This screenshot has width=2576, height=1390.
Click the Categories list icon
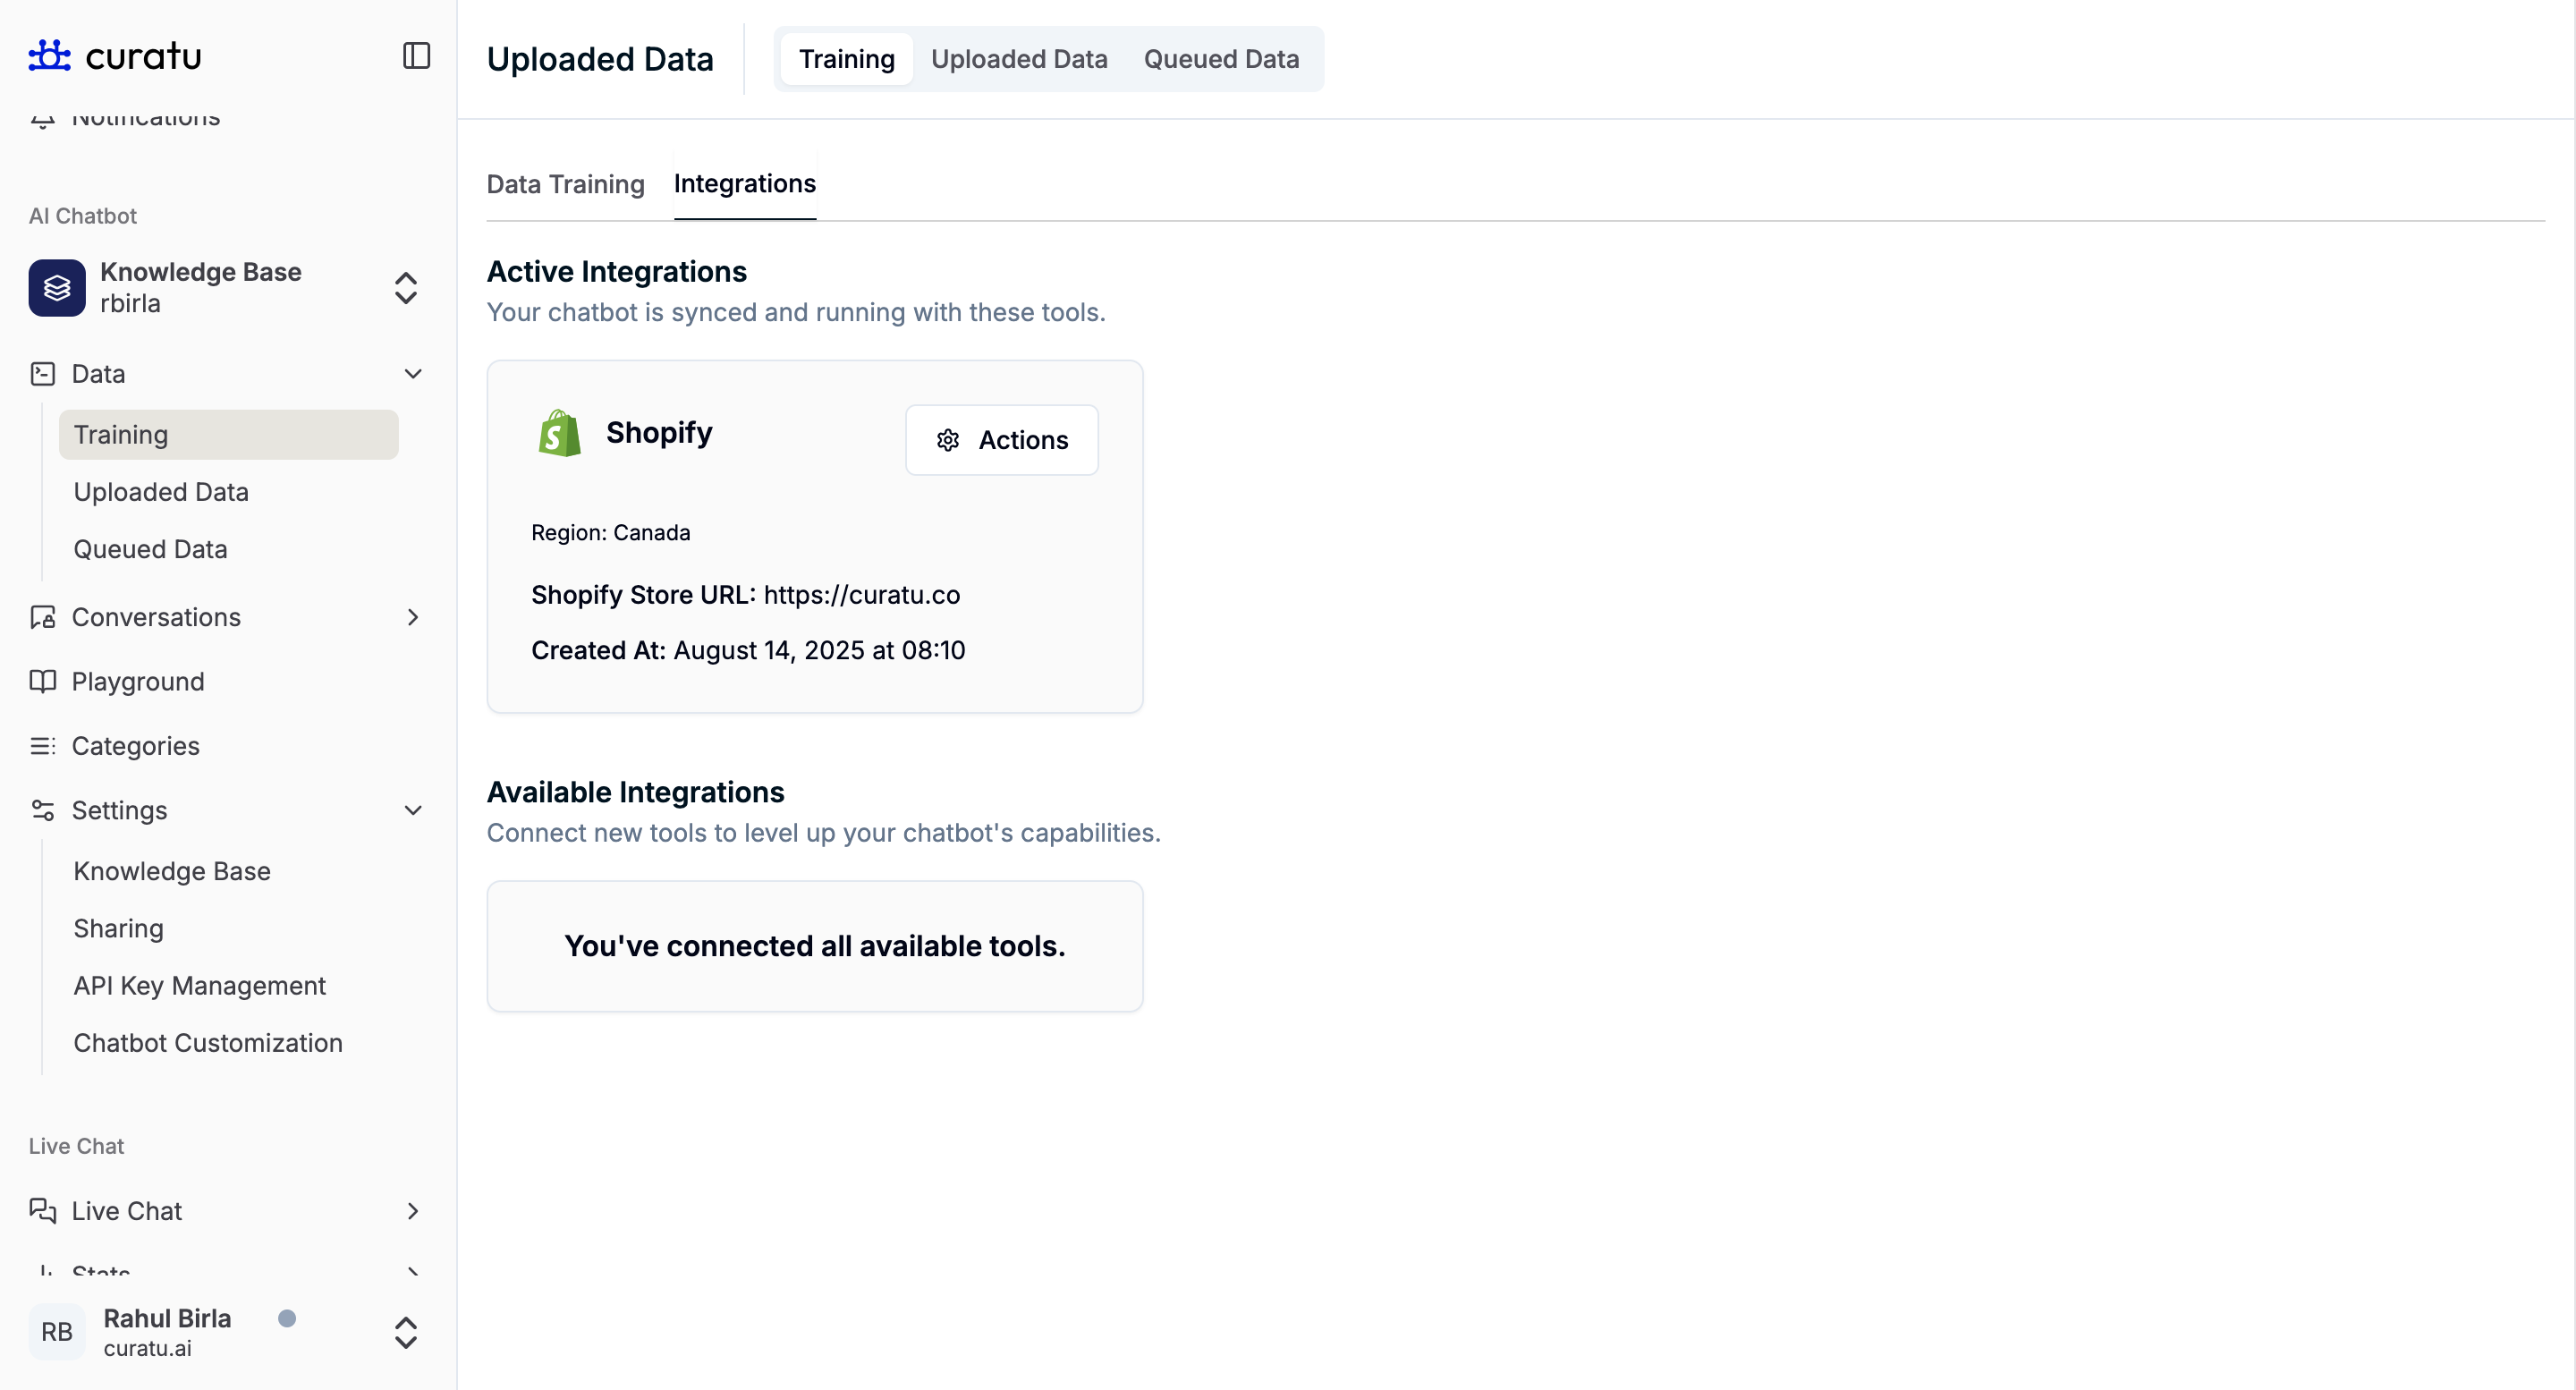[42, 746]
